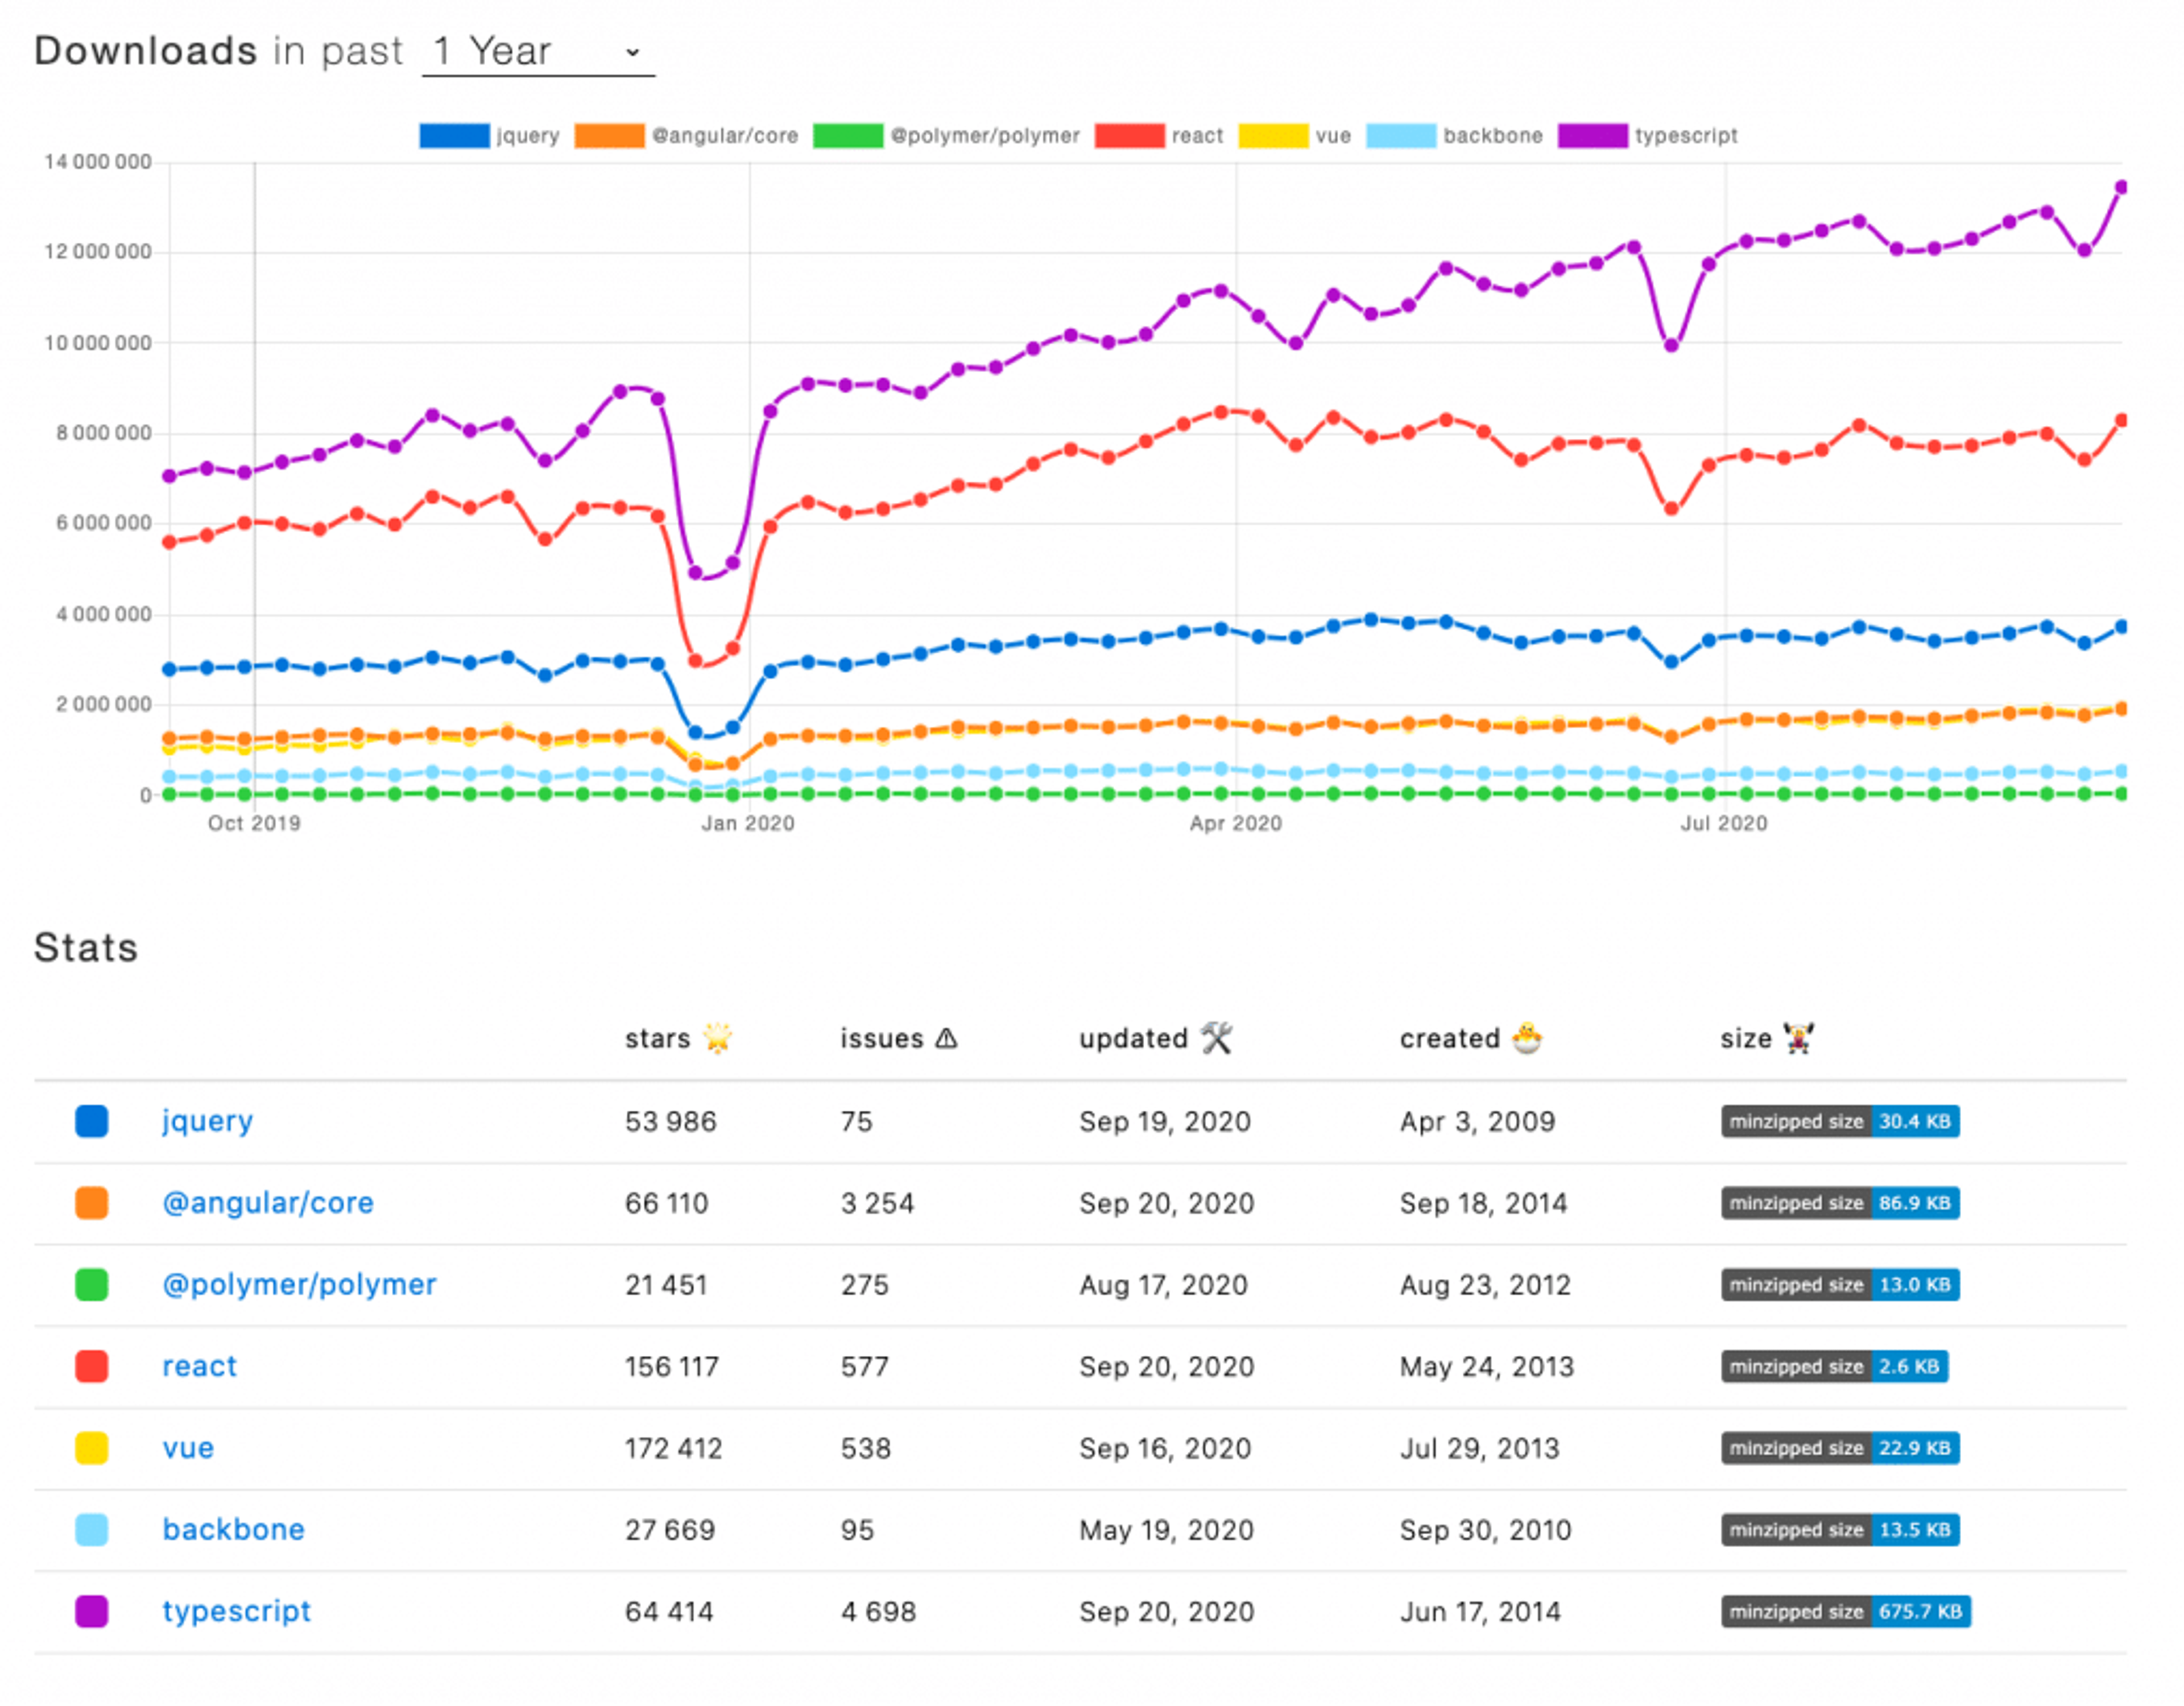Click the issues warning triangle icon
The height and width of the screenshot is (1706, 2184).
[x=946, y=1039]
